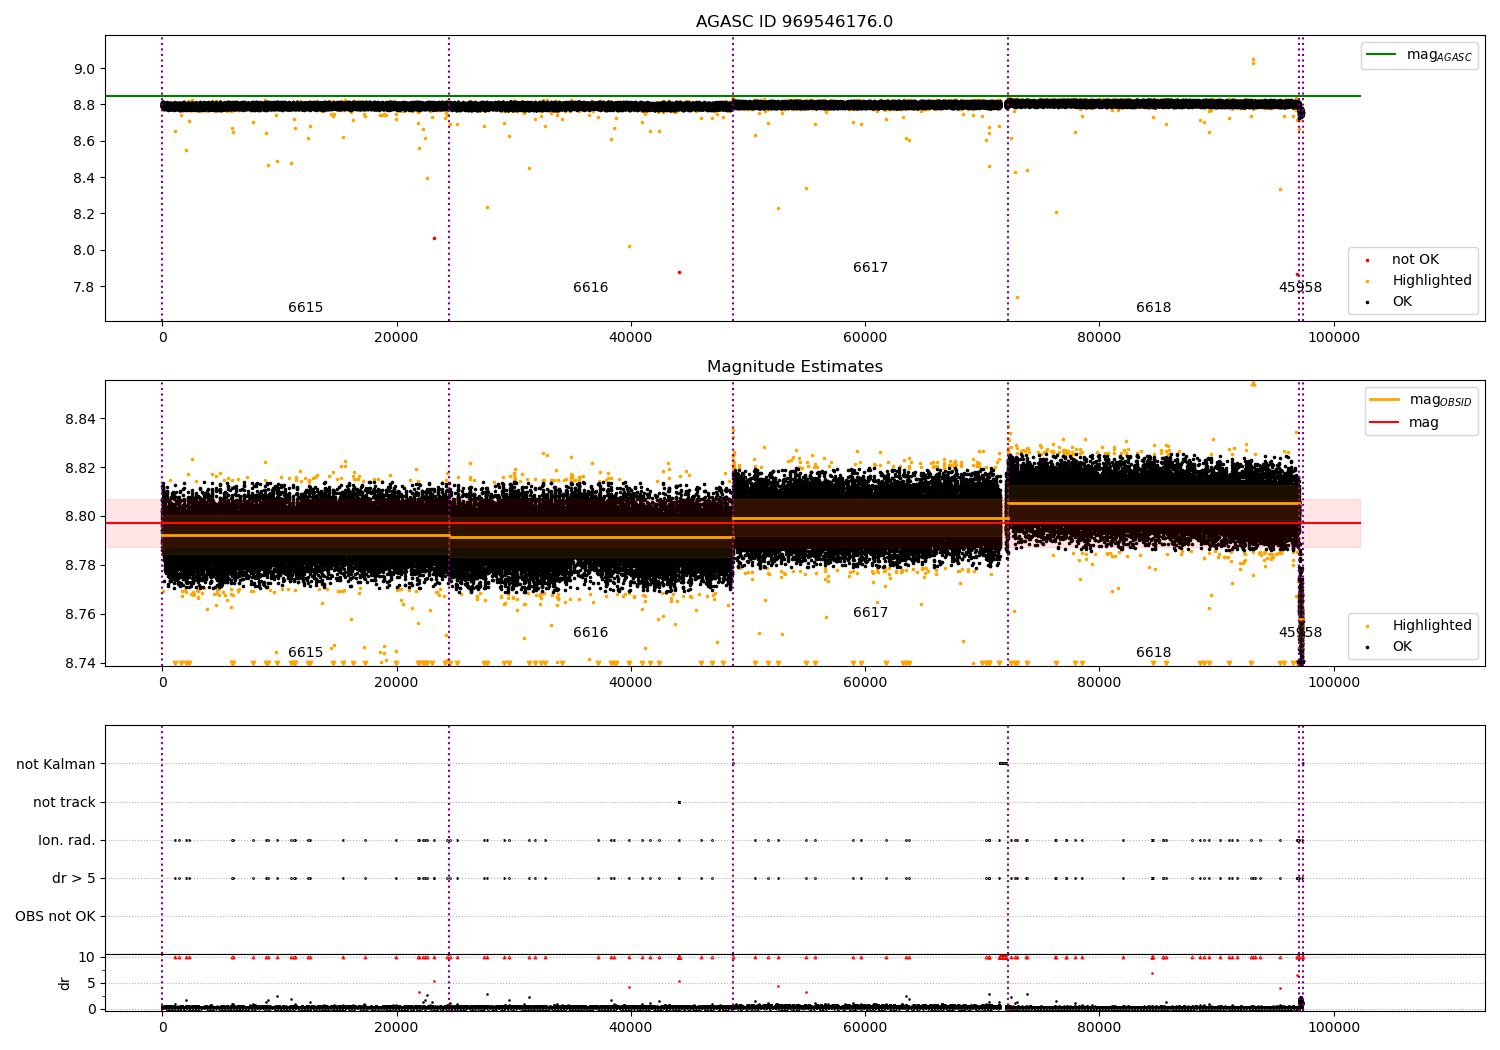This screenshot has width=1500, height=1050.
Task: Click label 45958 in Magnitude Estimates plot
Action: pyautogui.click(x=1300, y=633)
